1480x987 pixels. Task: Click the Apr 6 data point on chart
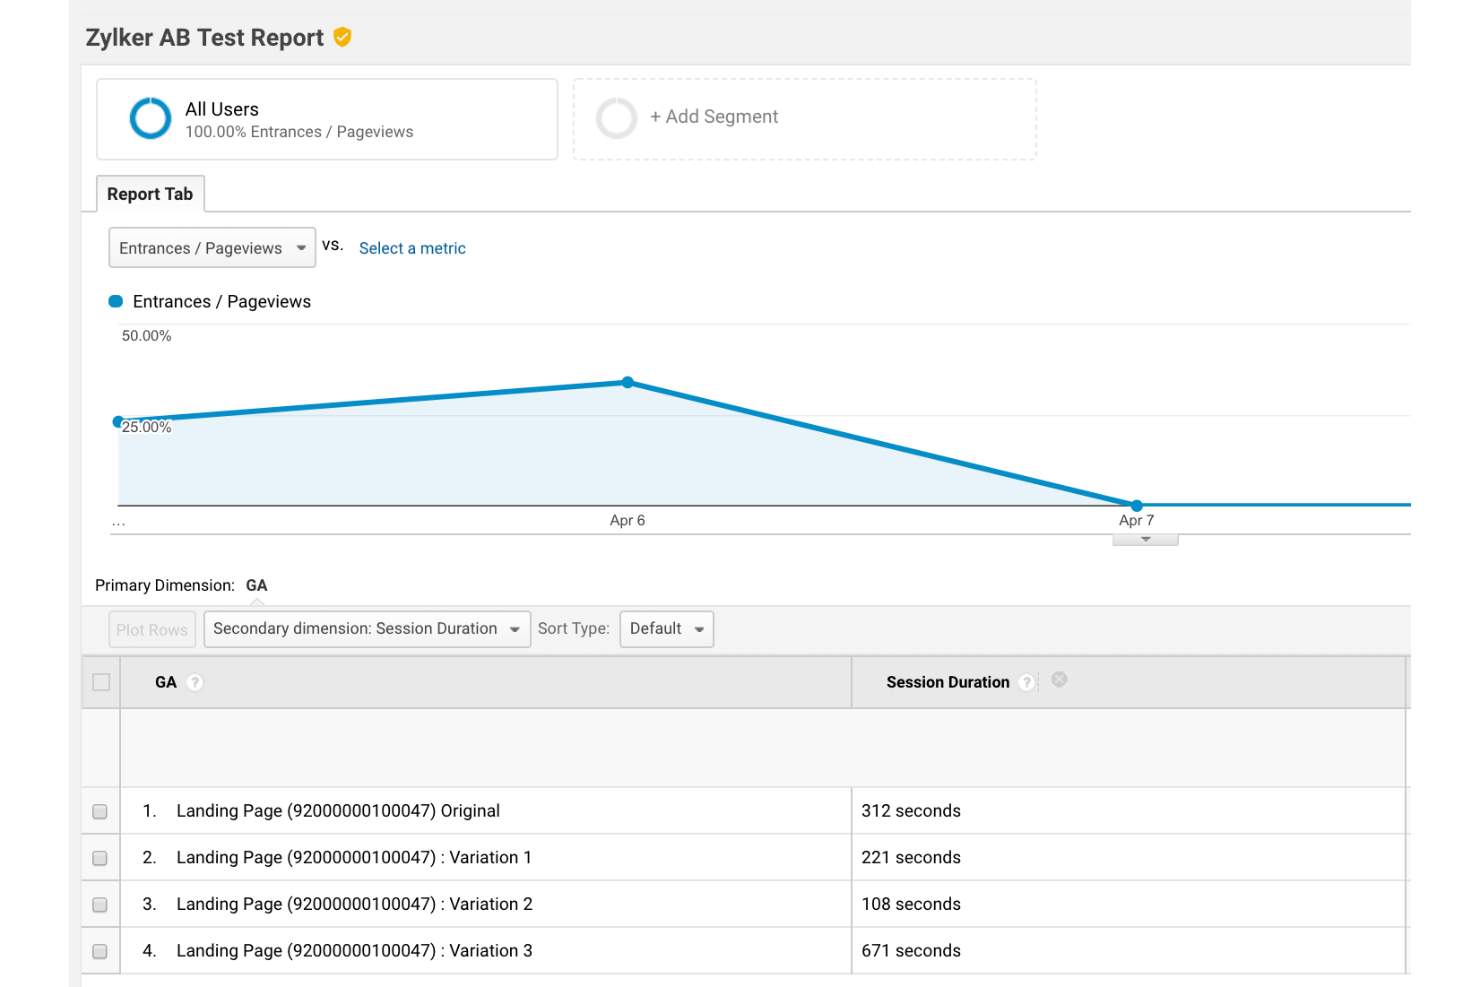click(x=628, y=382)
